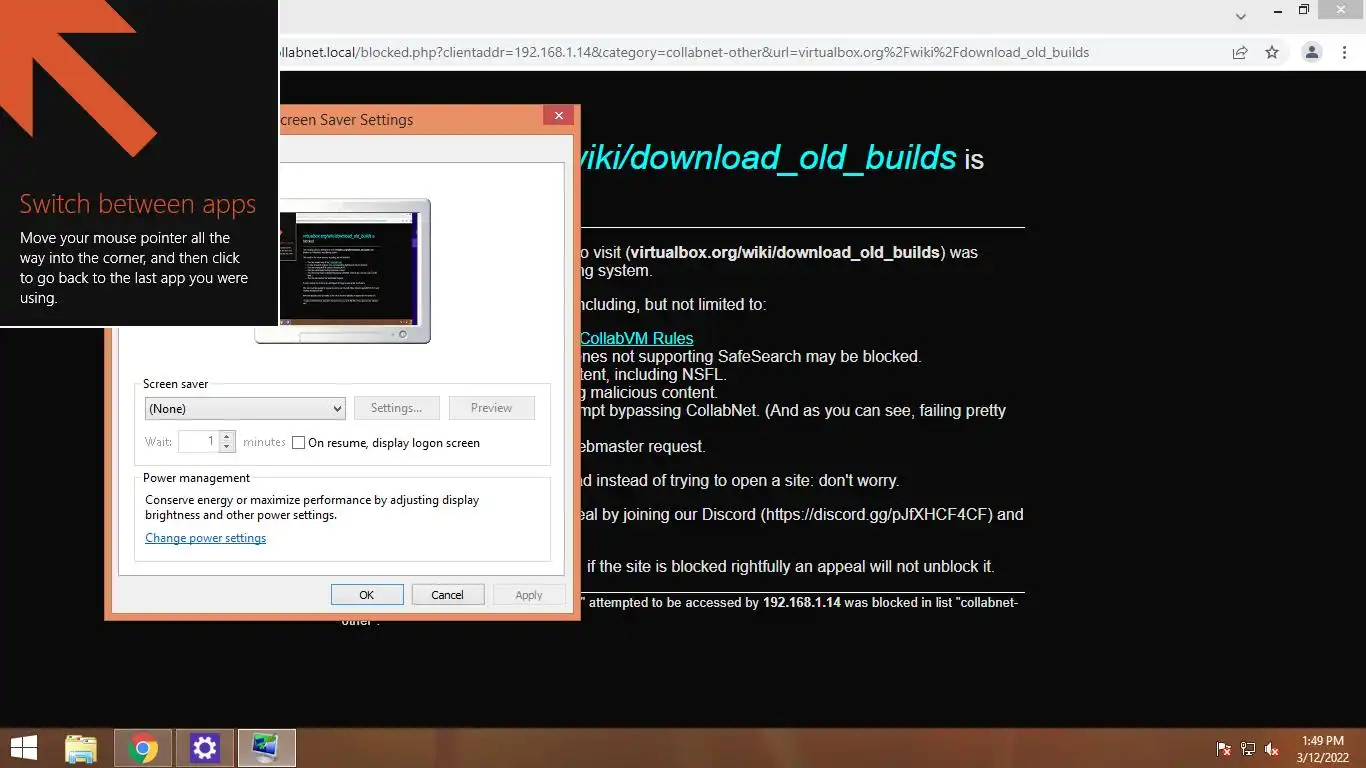Click the Discord invite URL text
Screen dimensions: 1366x768
pyautogui.click(x=875, y=515)
